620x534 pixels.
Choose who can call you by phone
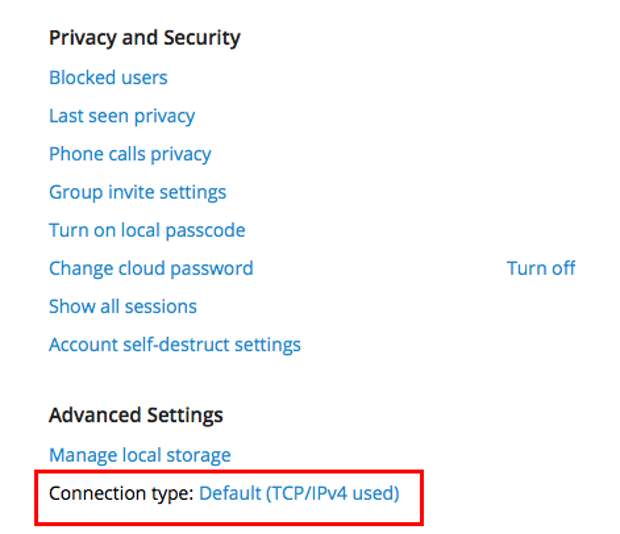[130, 154]
